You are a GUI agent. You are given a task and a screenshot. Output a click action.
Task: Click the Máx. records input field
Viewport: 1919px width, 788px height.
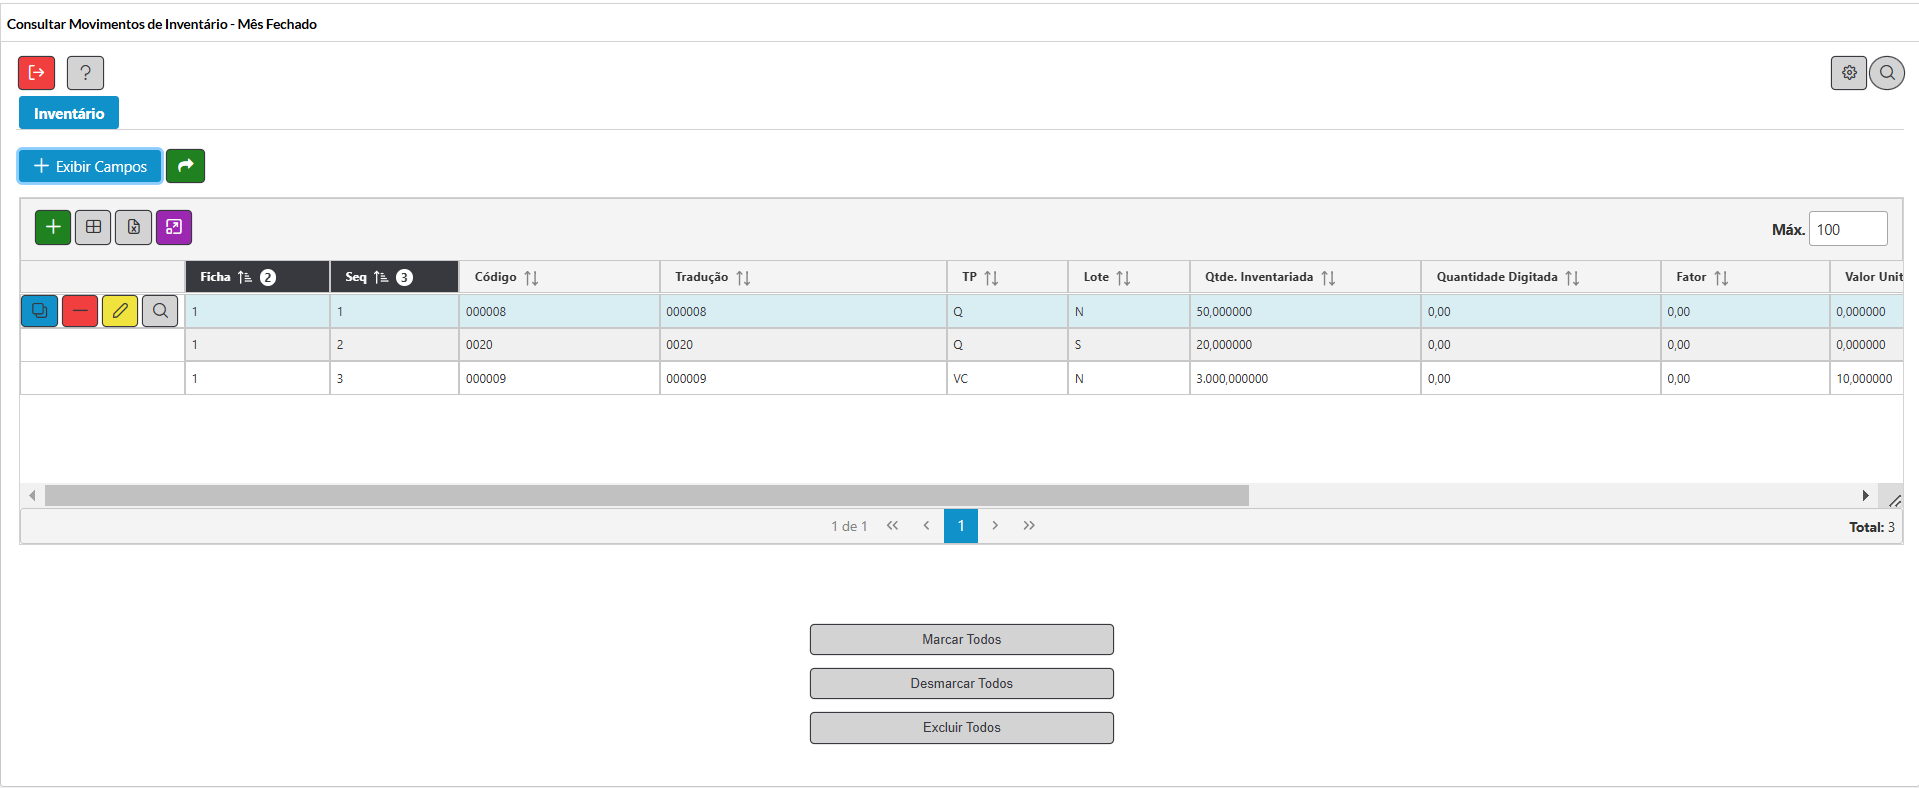1847,229
